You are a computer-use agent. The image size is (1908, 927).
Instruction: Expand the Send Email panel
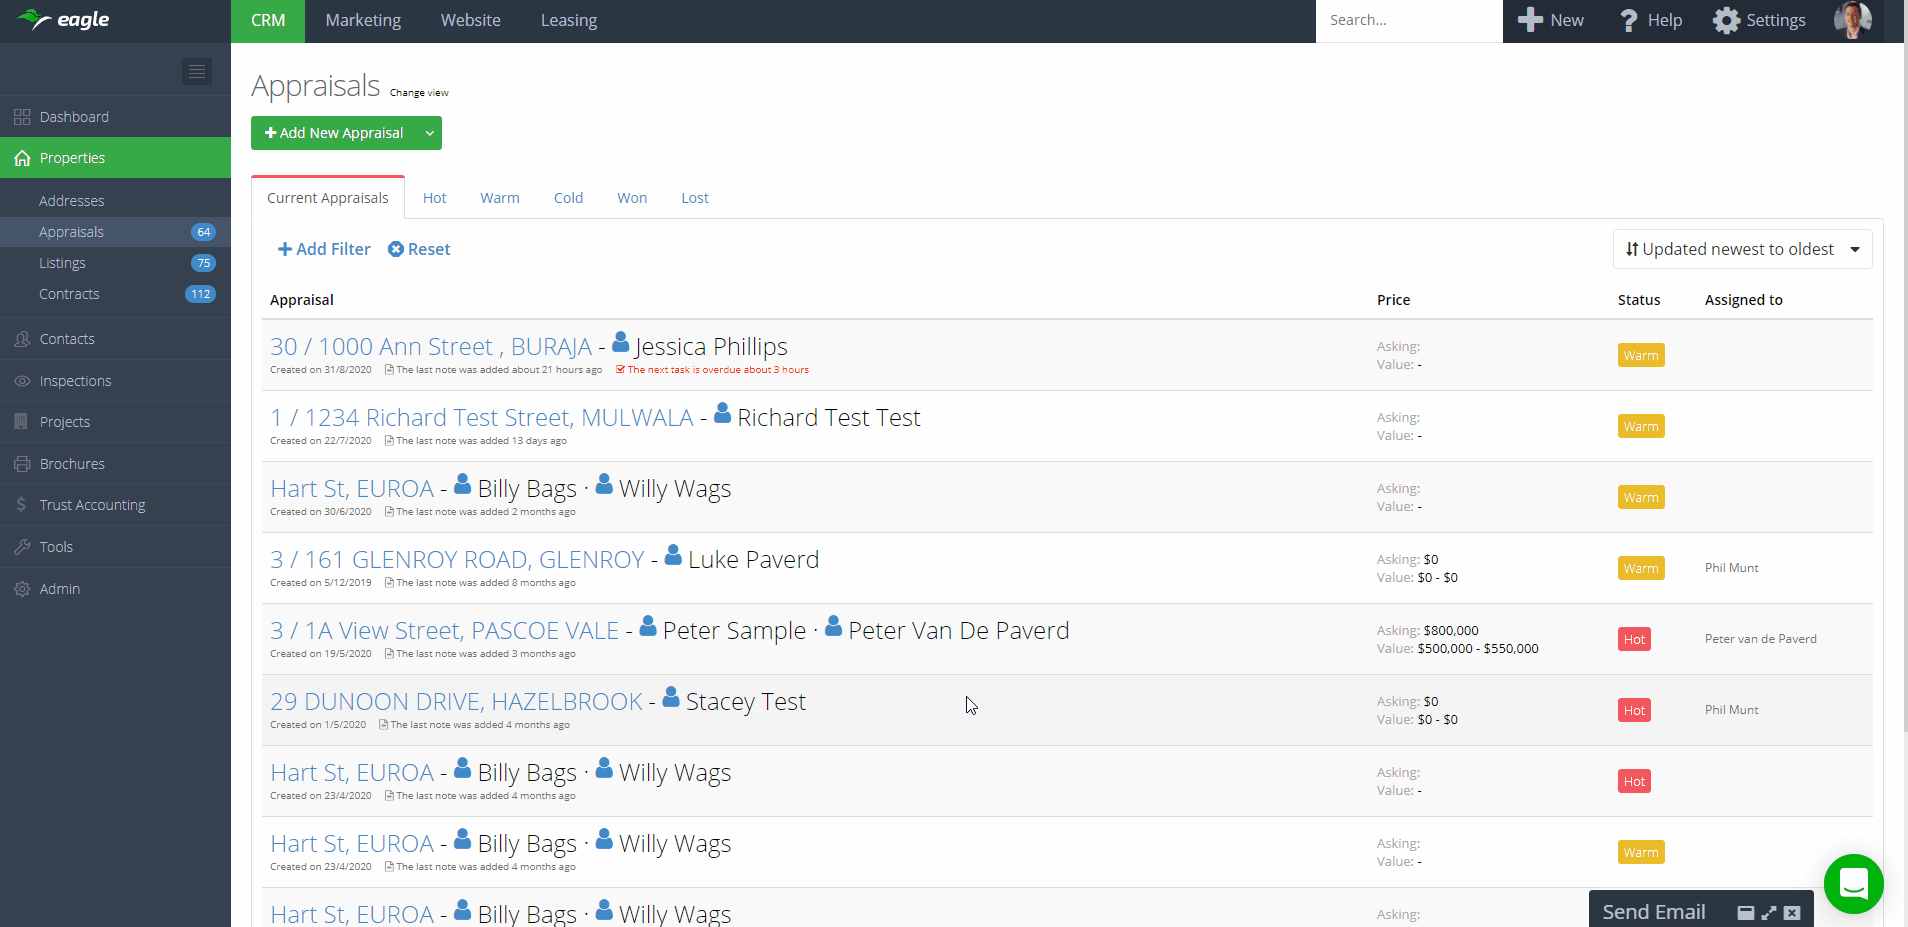[1769, 913]
